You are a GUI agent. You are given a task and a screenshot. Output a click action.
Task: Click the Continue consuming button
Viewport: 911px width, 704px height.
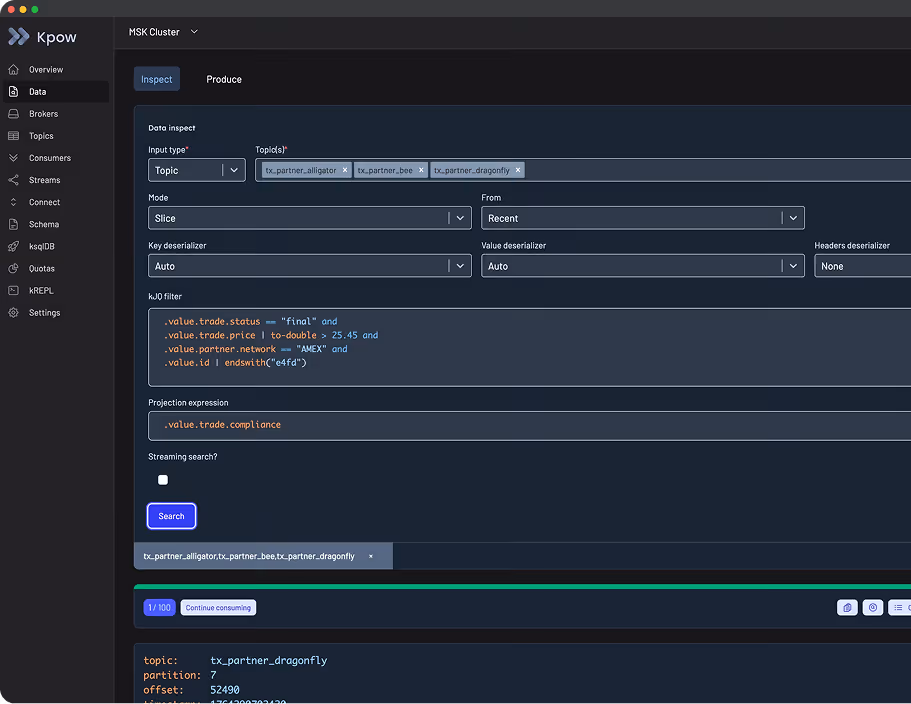(218, 608)
